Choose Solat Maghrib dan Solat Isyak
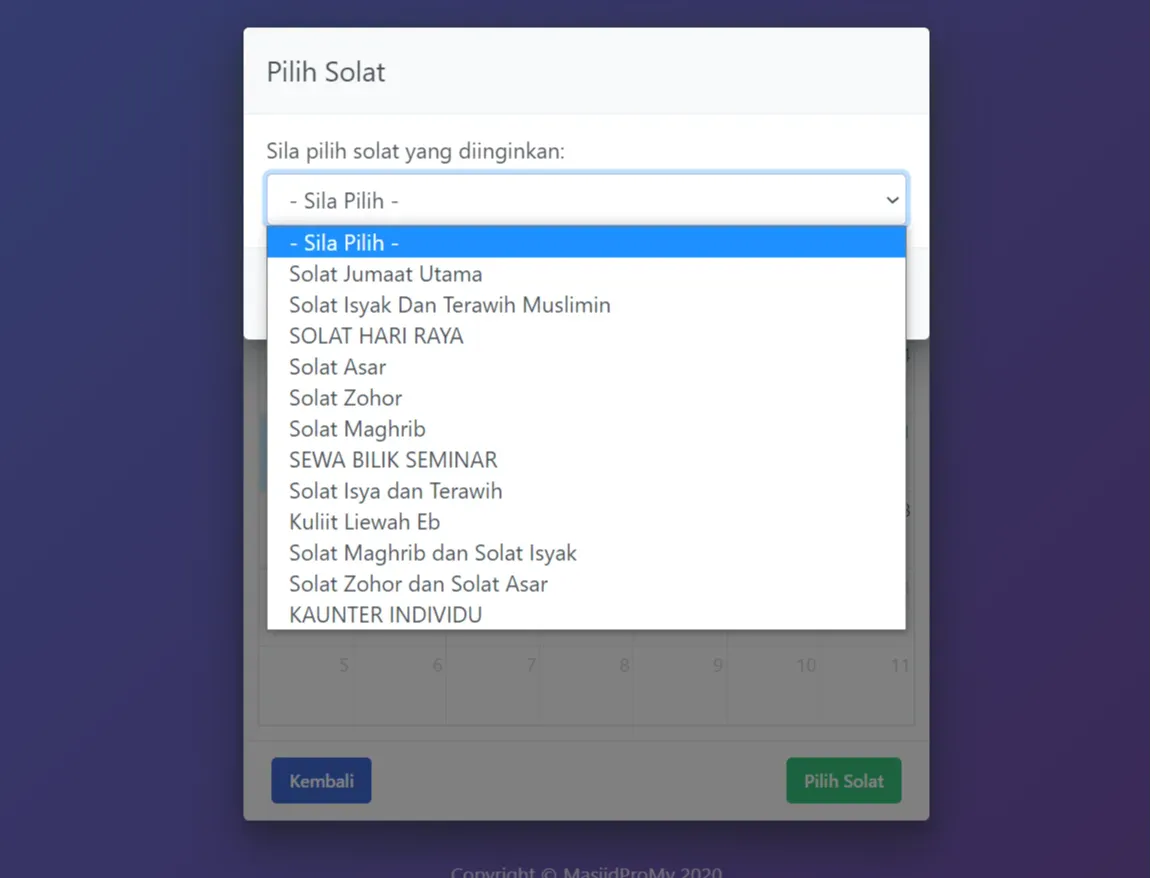Screen dimensions: 1151x878 433,553
